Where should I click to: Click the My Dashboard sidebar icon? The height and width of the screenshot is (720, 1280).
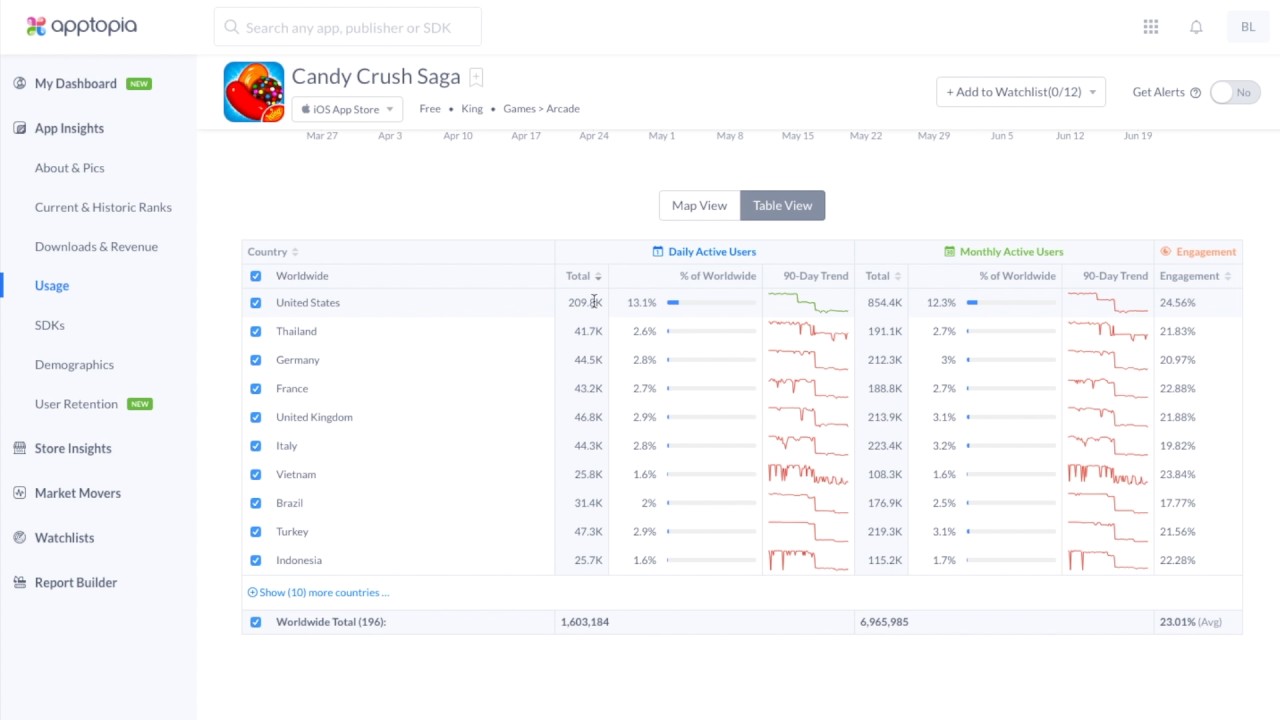point(20,83)
